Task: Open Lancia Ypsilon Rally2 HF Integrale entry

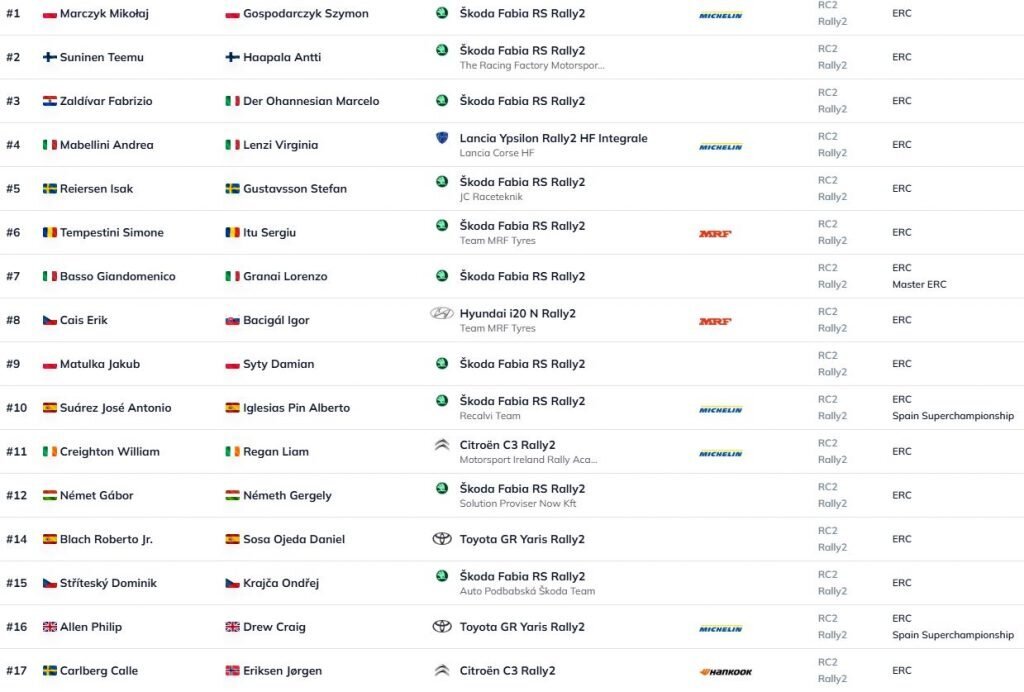Action: pos(553,138)
